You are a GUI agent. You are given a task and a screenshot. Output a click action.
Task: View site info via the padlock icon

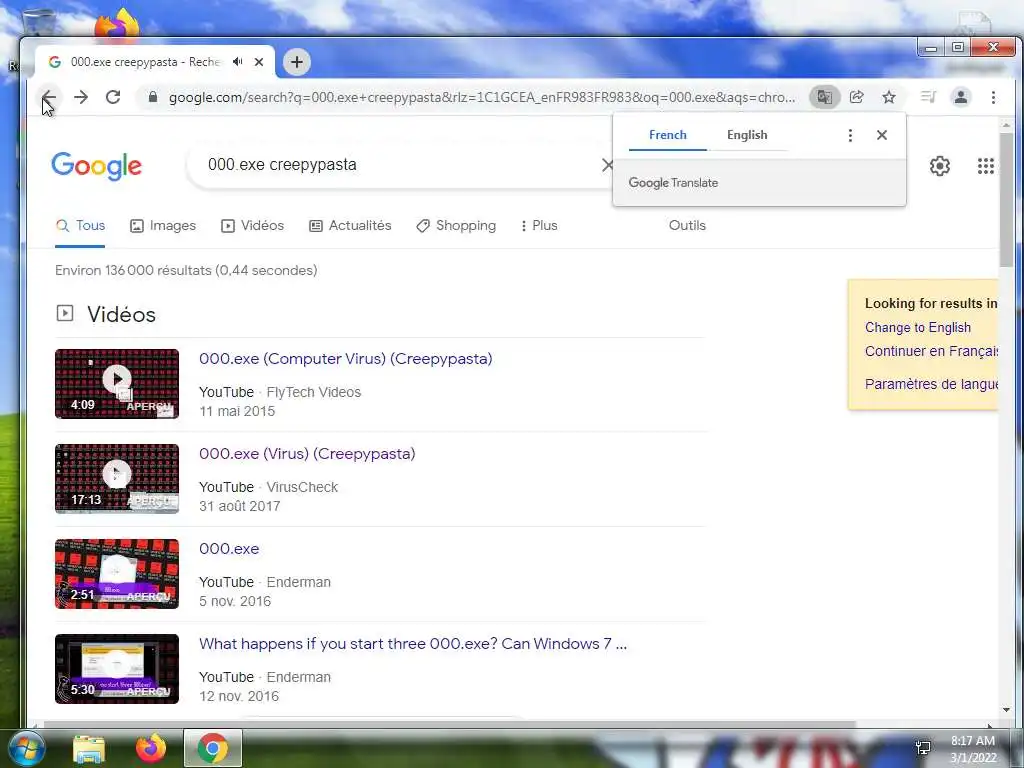pos(153,97)
